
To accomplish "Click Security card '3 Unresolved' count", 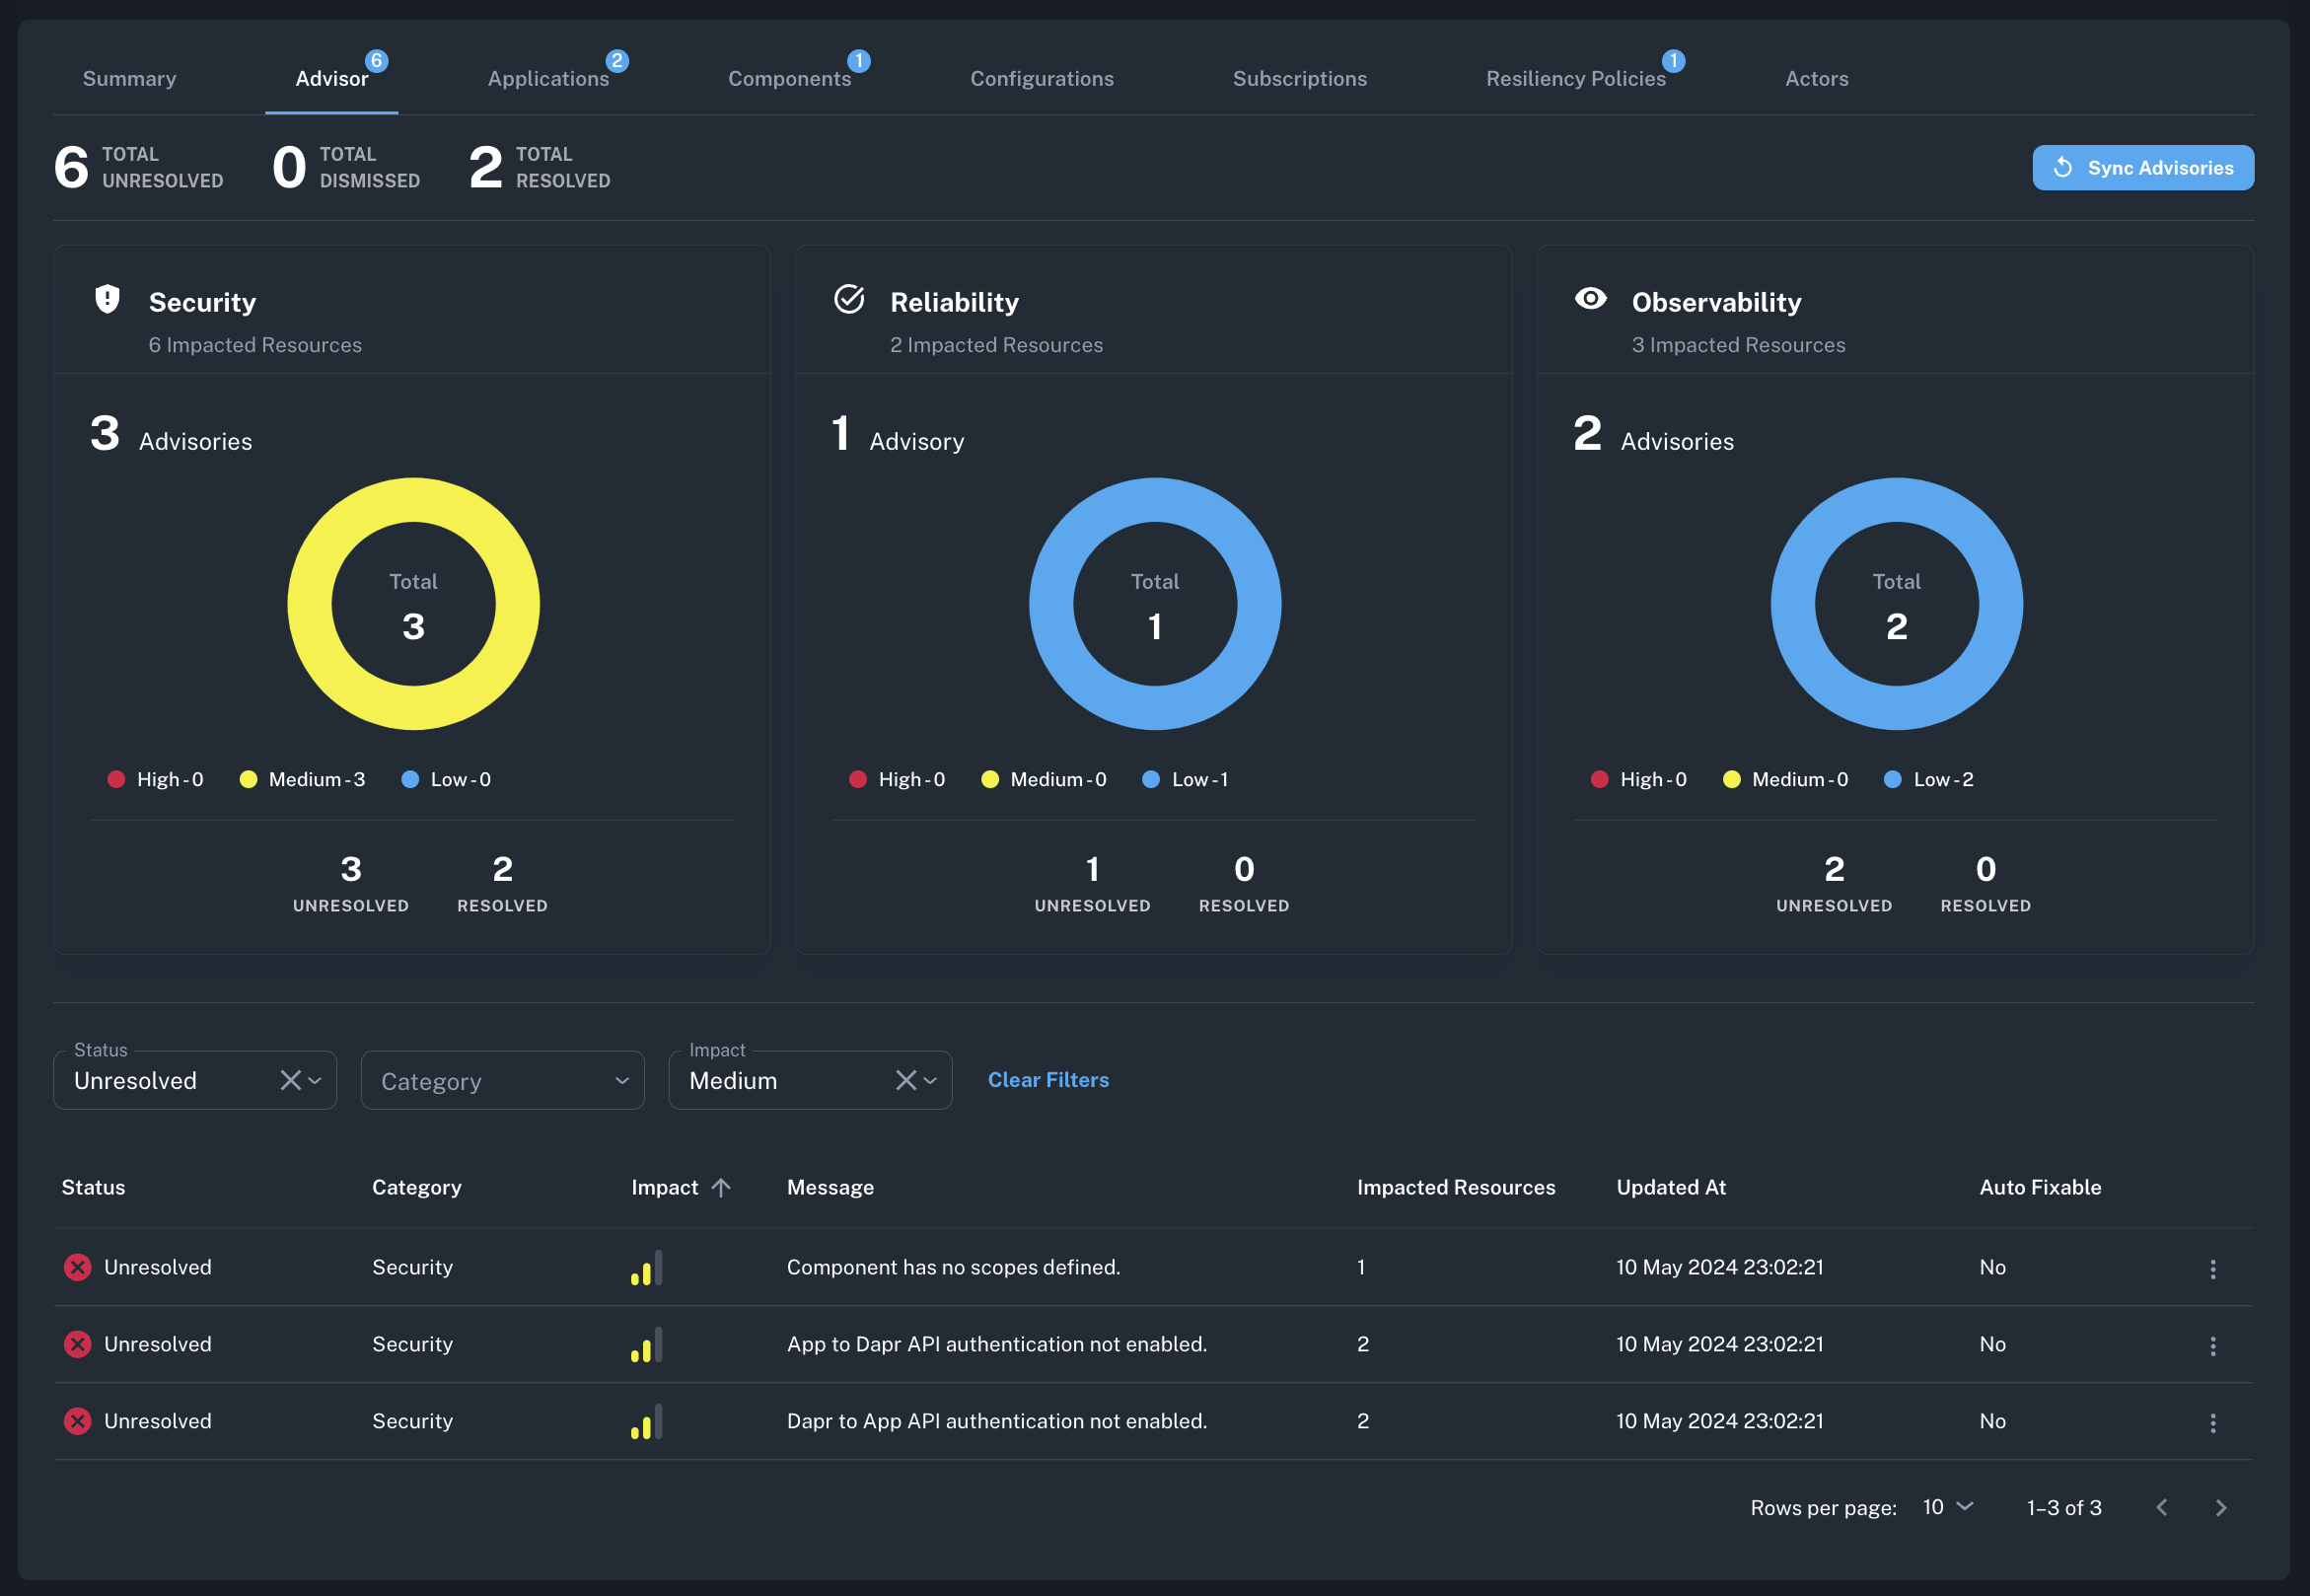I will (350, 868).
